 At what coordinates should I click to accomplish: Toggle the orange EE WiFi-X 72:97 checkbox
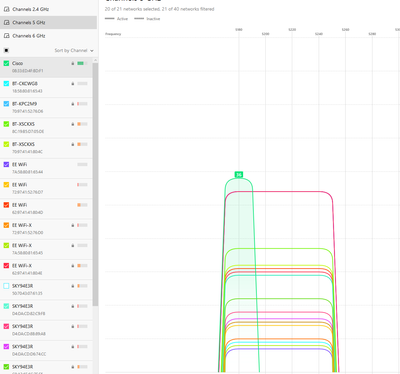point(6,225)
